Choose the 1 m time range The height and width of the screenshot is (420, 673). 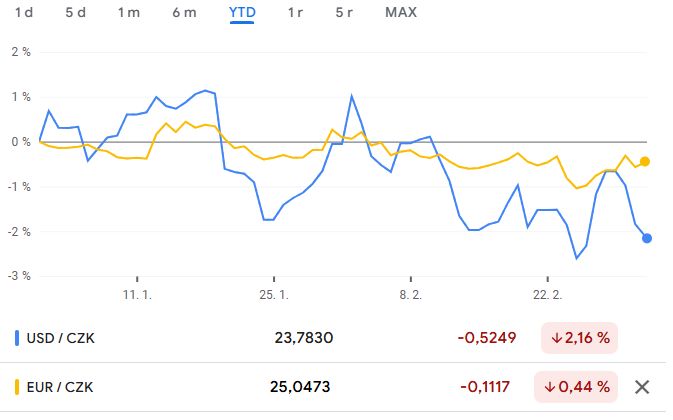[x=129, y=12]
